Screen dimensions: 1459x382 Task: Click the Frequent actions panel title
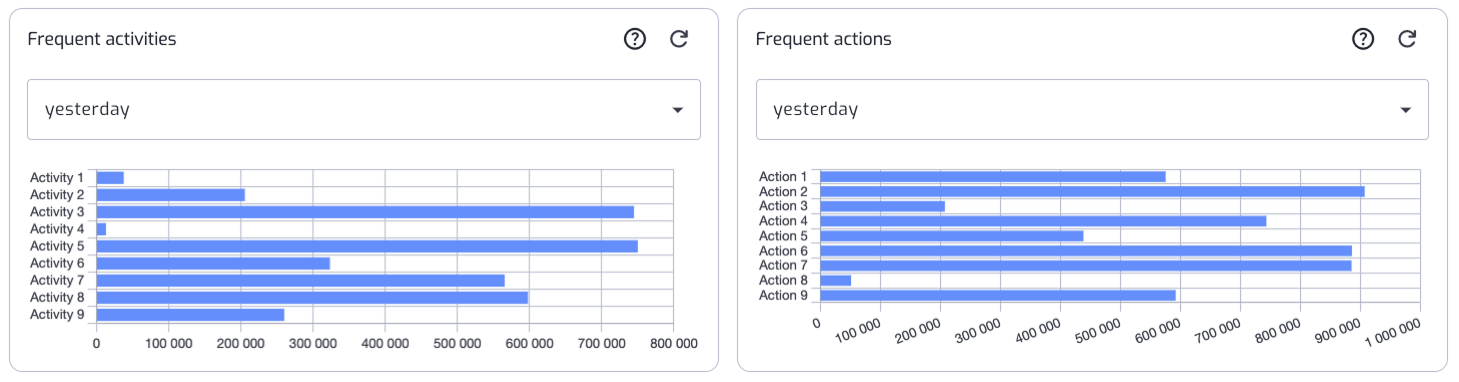[824, 39]
